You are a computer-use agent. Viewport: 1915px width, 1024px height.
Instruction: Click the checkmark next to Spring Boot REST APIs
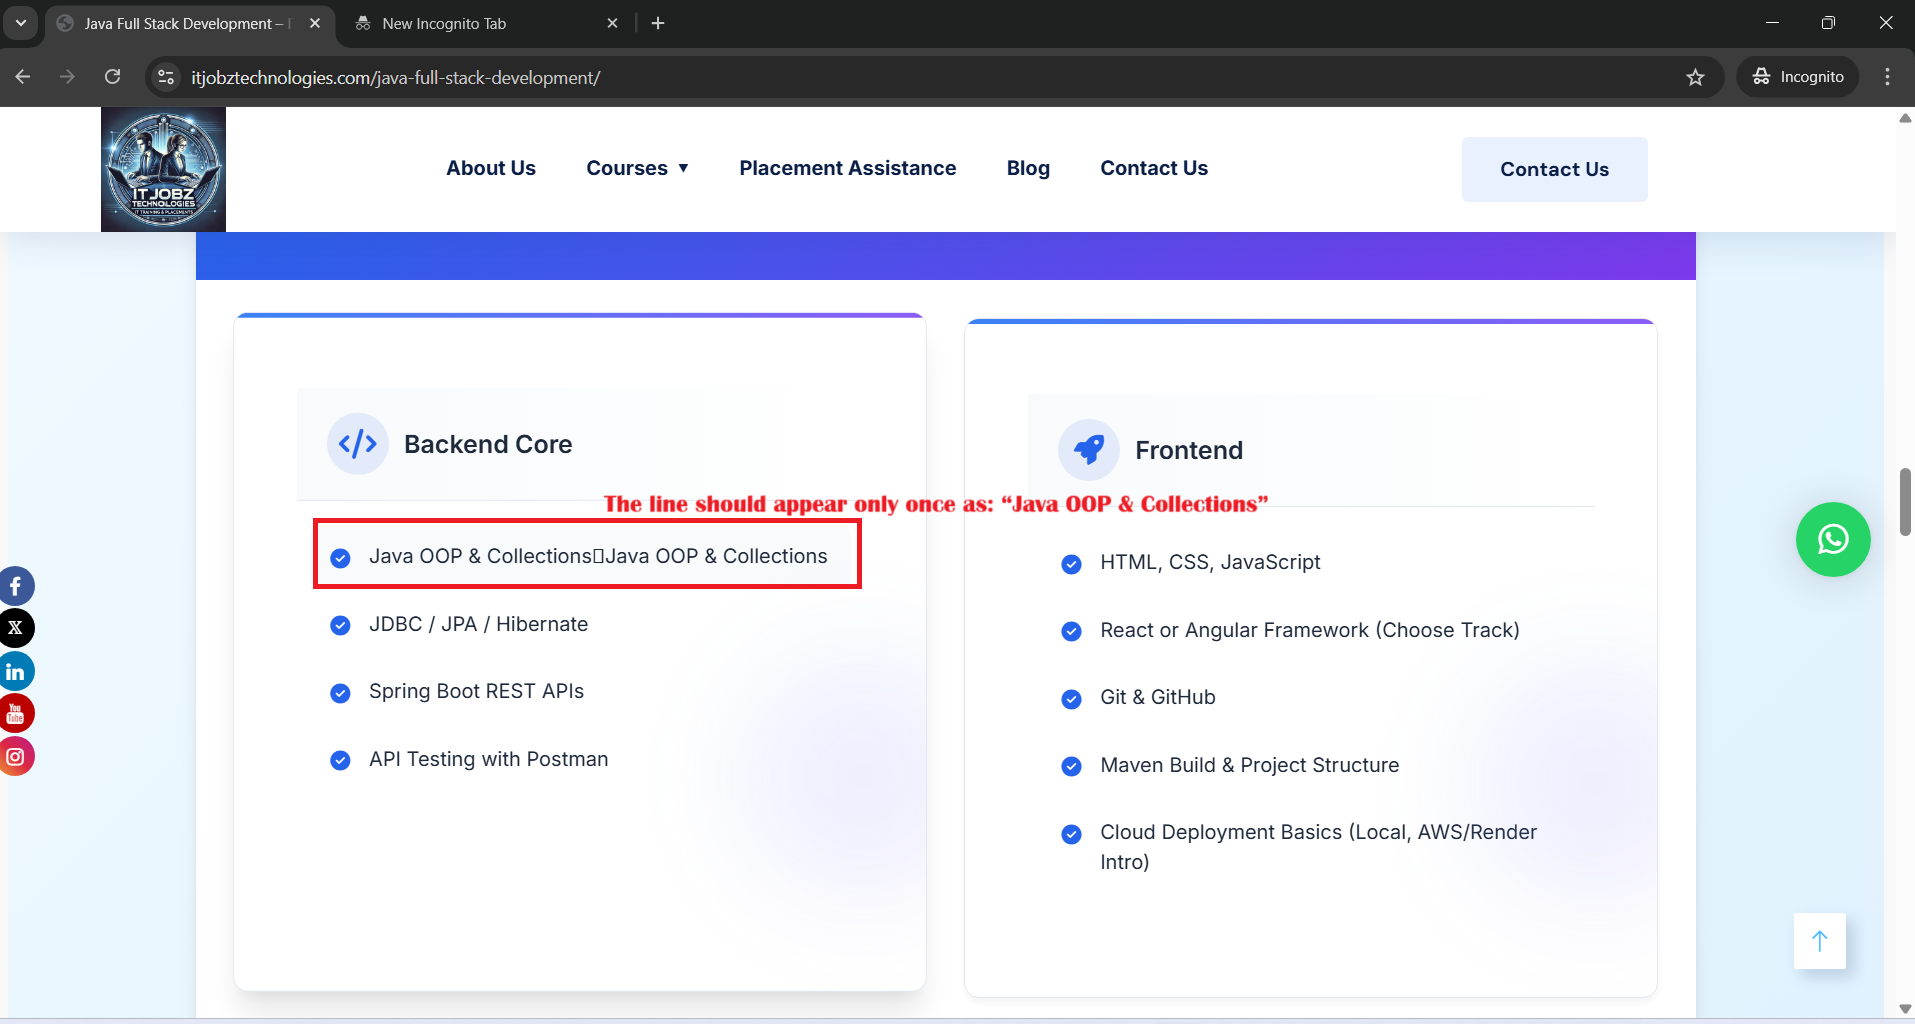coord(340,693)
